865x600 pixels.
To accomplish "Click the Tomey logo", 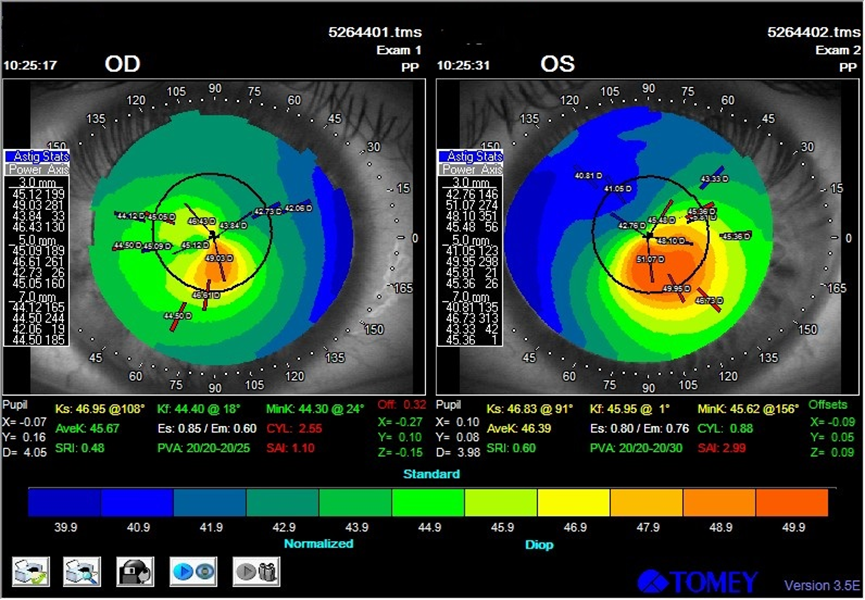I will pos(698,582).
